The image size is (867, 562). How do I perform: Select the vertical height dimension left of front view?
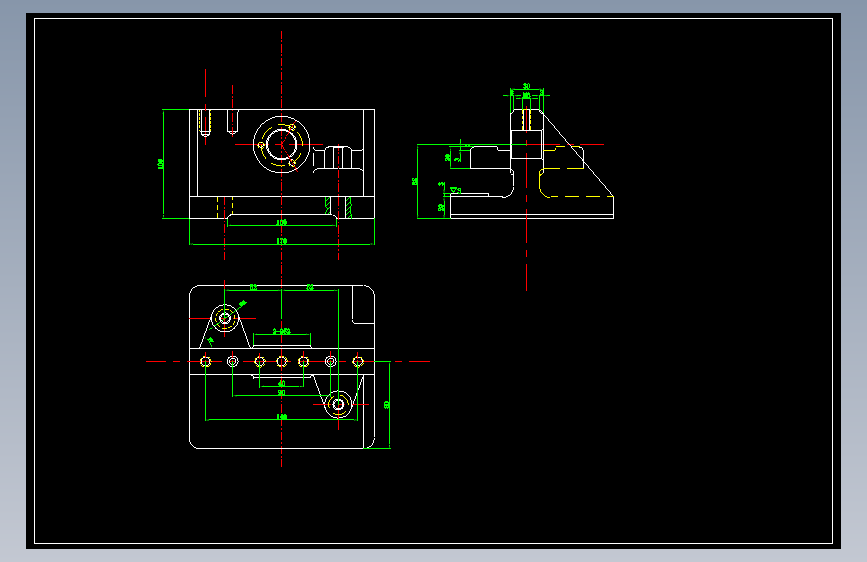tap(161, 164)
